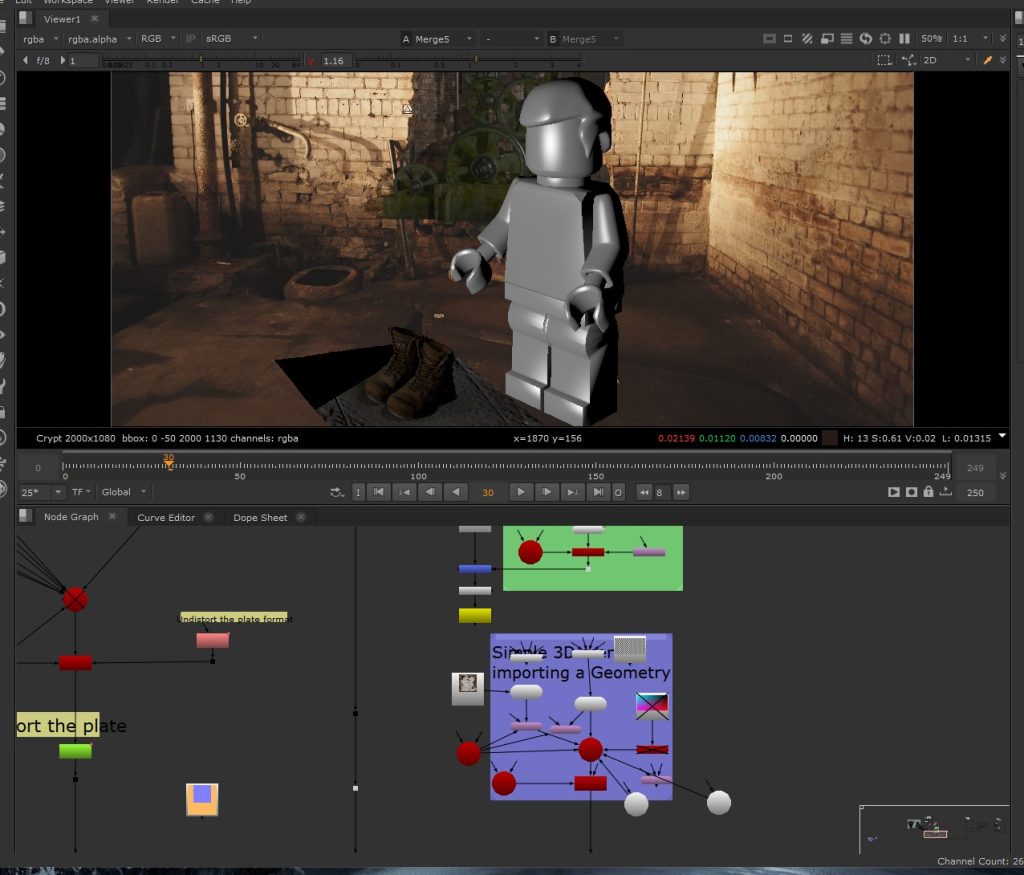Go to previous keyframe
Image resolution: width=1024 pixels, height=875 pixels.
pyautogui.click(x=404, y=492)
